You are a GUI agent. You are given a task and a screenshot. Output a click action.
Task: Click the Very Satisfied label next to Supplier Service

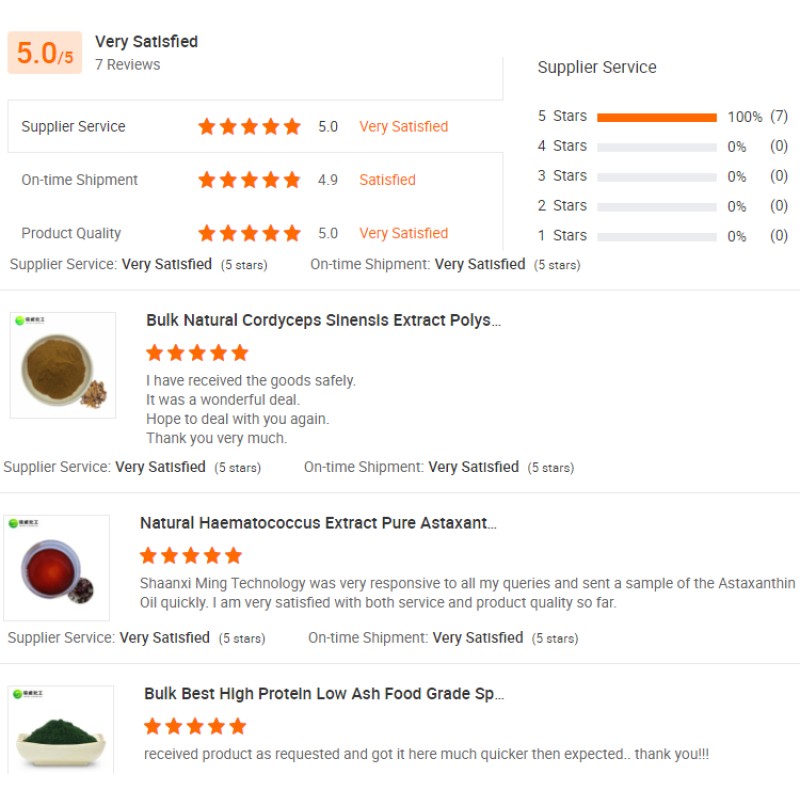click(403, 126)
